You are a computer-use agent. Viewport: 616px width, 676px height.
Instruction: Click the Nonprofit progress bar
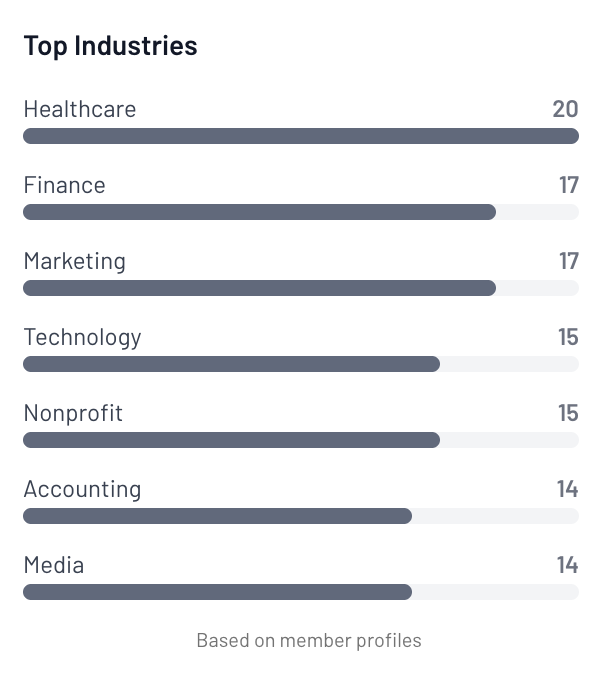click(300, 440)
